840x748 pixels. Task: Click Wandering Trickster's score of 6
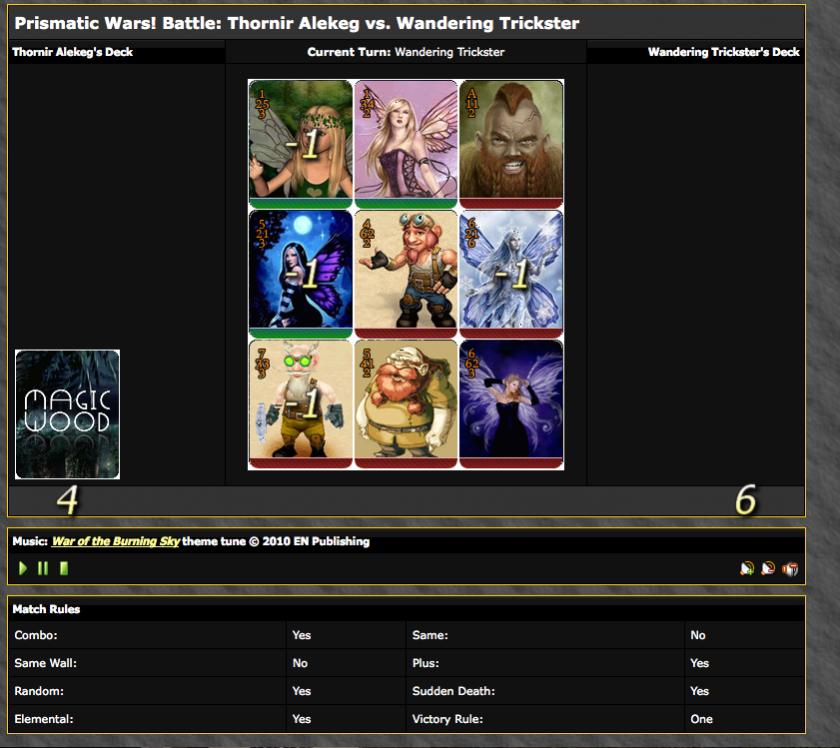746,500
